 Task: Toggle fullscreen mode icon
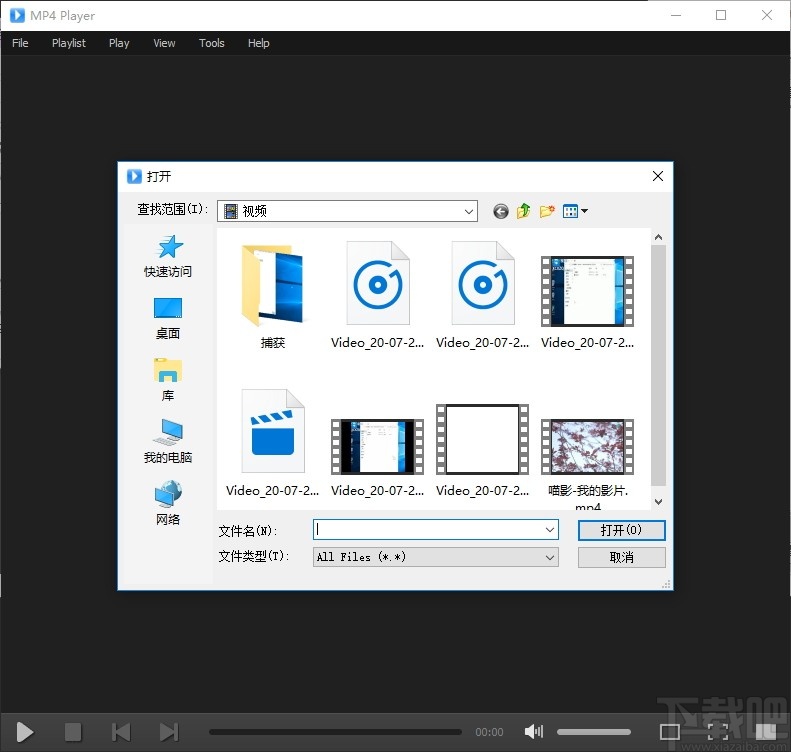point(717,731)
